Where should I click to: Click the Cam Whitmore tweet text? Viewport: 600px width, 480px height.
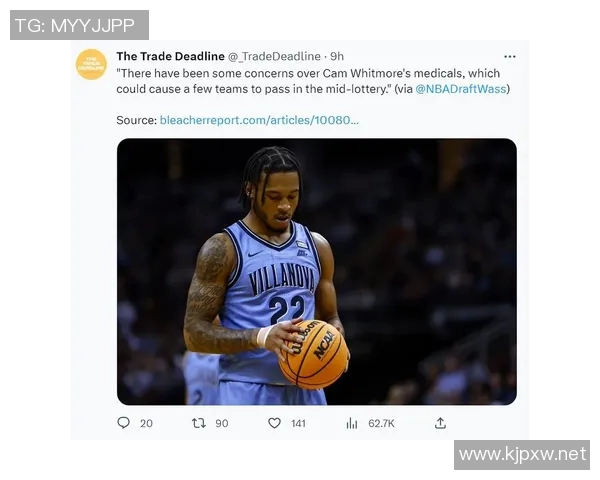[x=300, y=81]
